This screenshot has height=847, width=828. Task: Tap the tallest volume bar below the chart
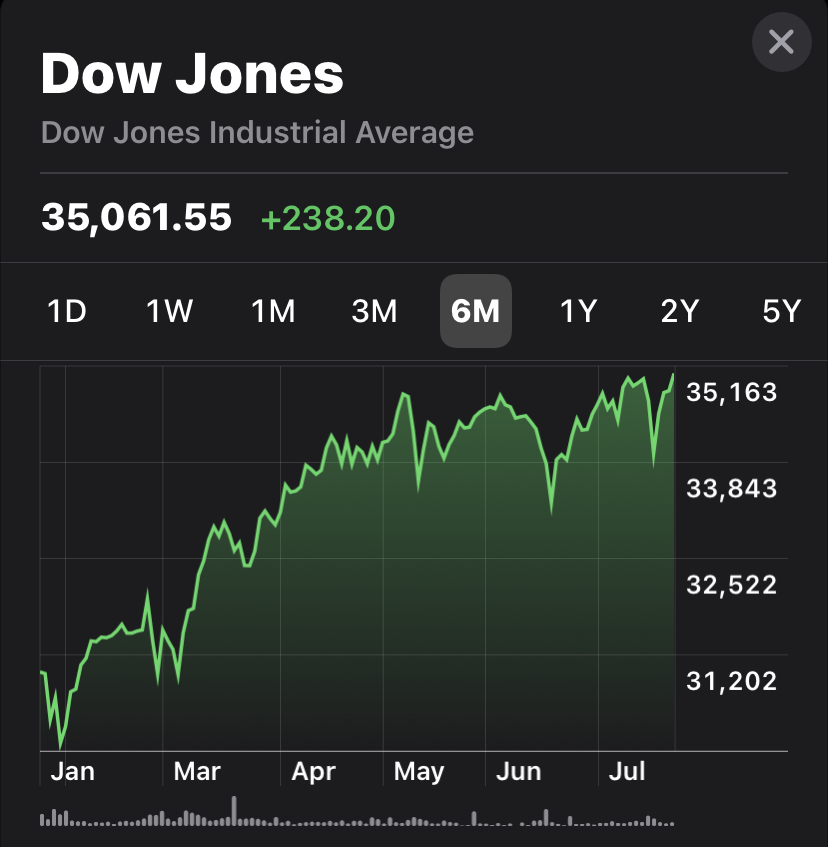233,811
